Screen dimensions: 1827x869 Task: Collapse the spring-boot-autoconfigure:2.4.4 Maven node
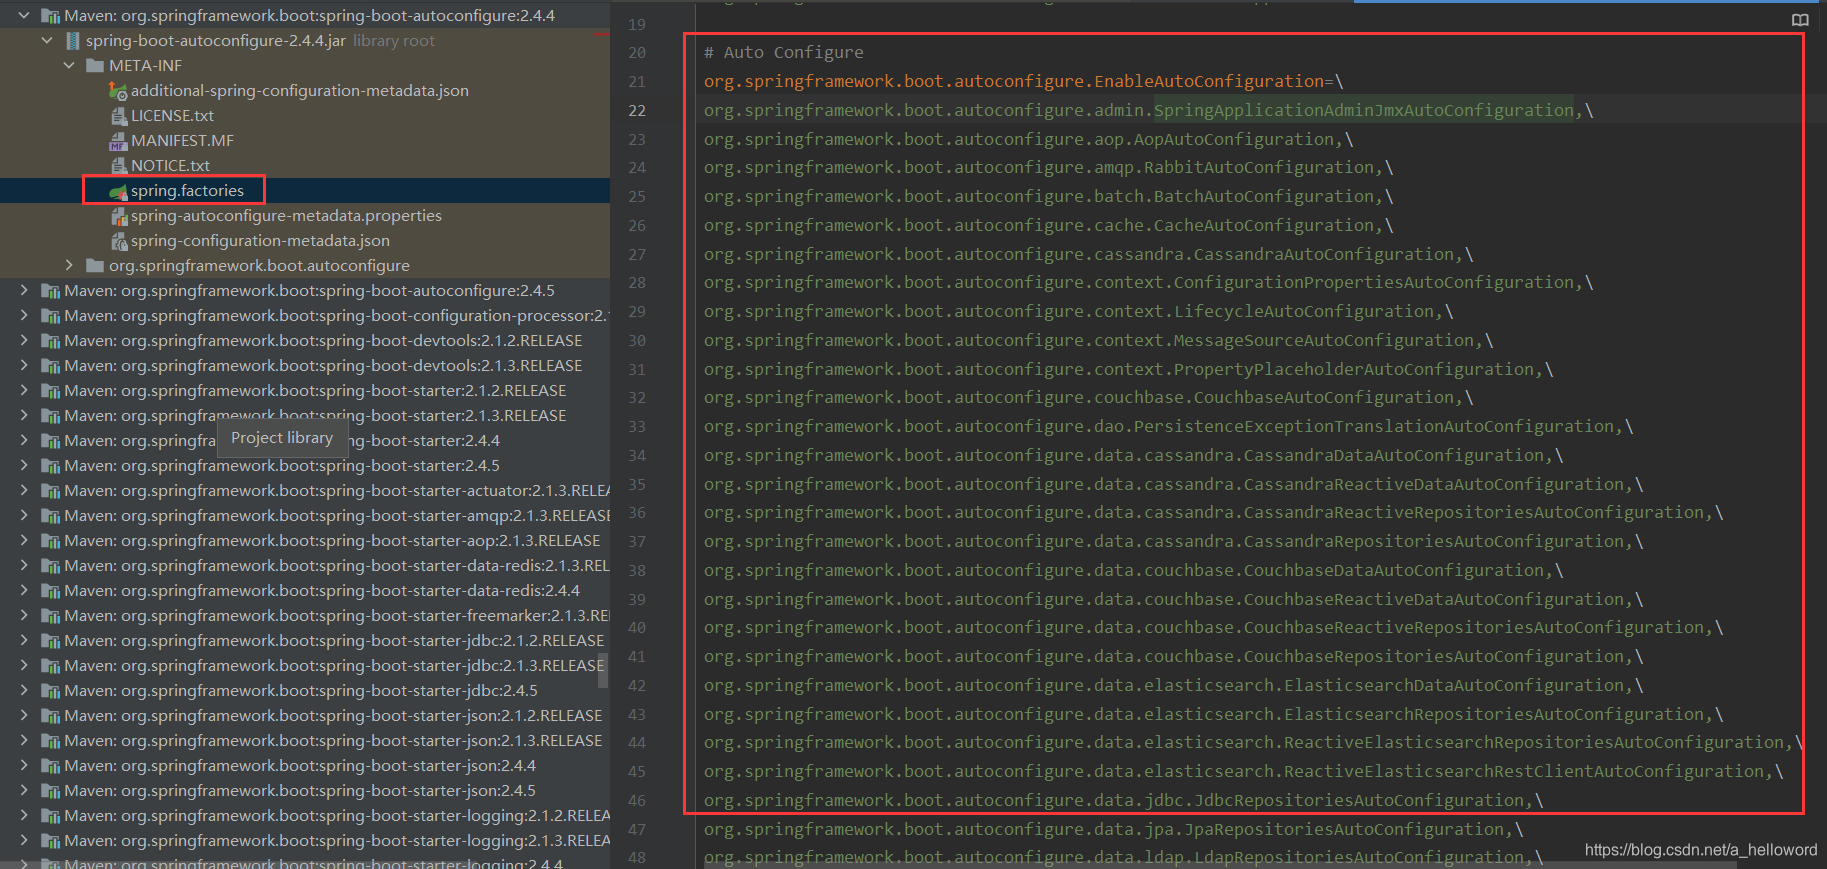coord(24,16)
